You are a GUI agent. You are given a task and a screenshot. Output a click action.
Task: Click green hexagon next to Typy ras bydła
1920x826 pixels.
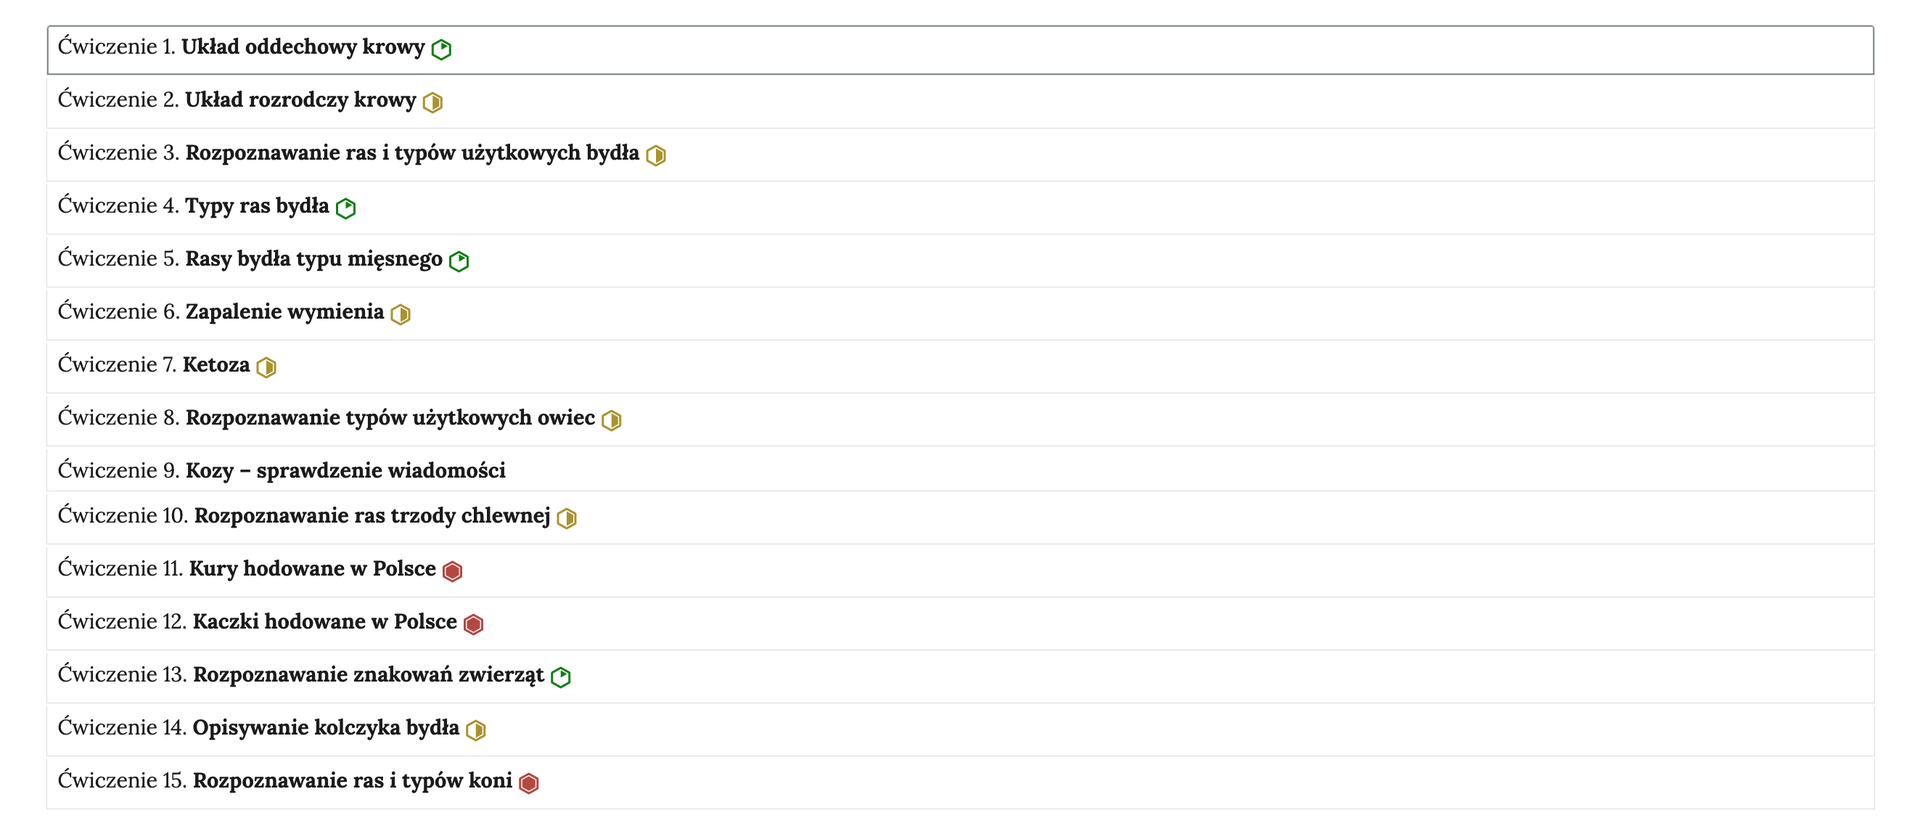[x=346, y=208]
